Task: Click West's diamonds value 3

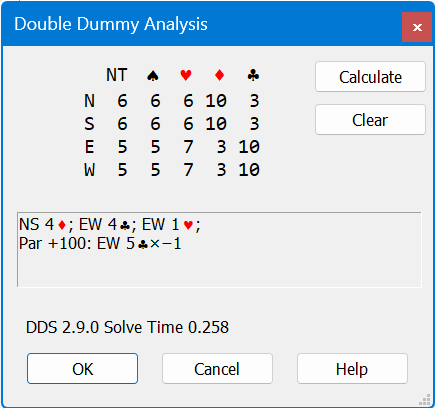Action: point(221,170)
